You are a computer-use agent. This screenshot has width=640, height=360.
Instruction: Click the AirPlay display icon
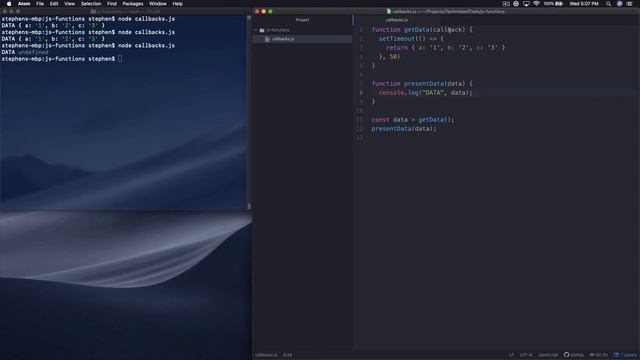[x=526, y=4]
